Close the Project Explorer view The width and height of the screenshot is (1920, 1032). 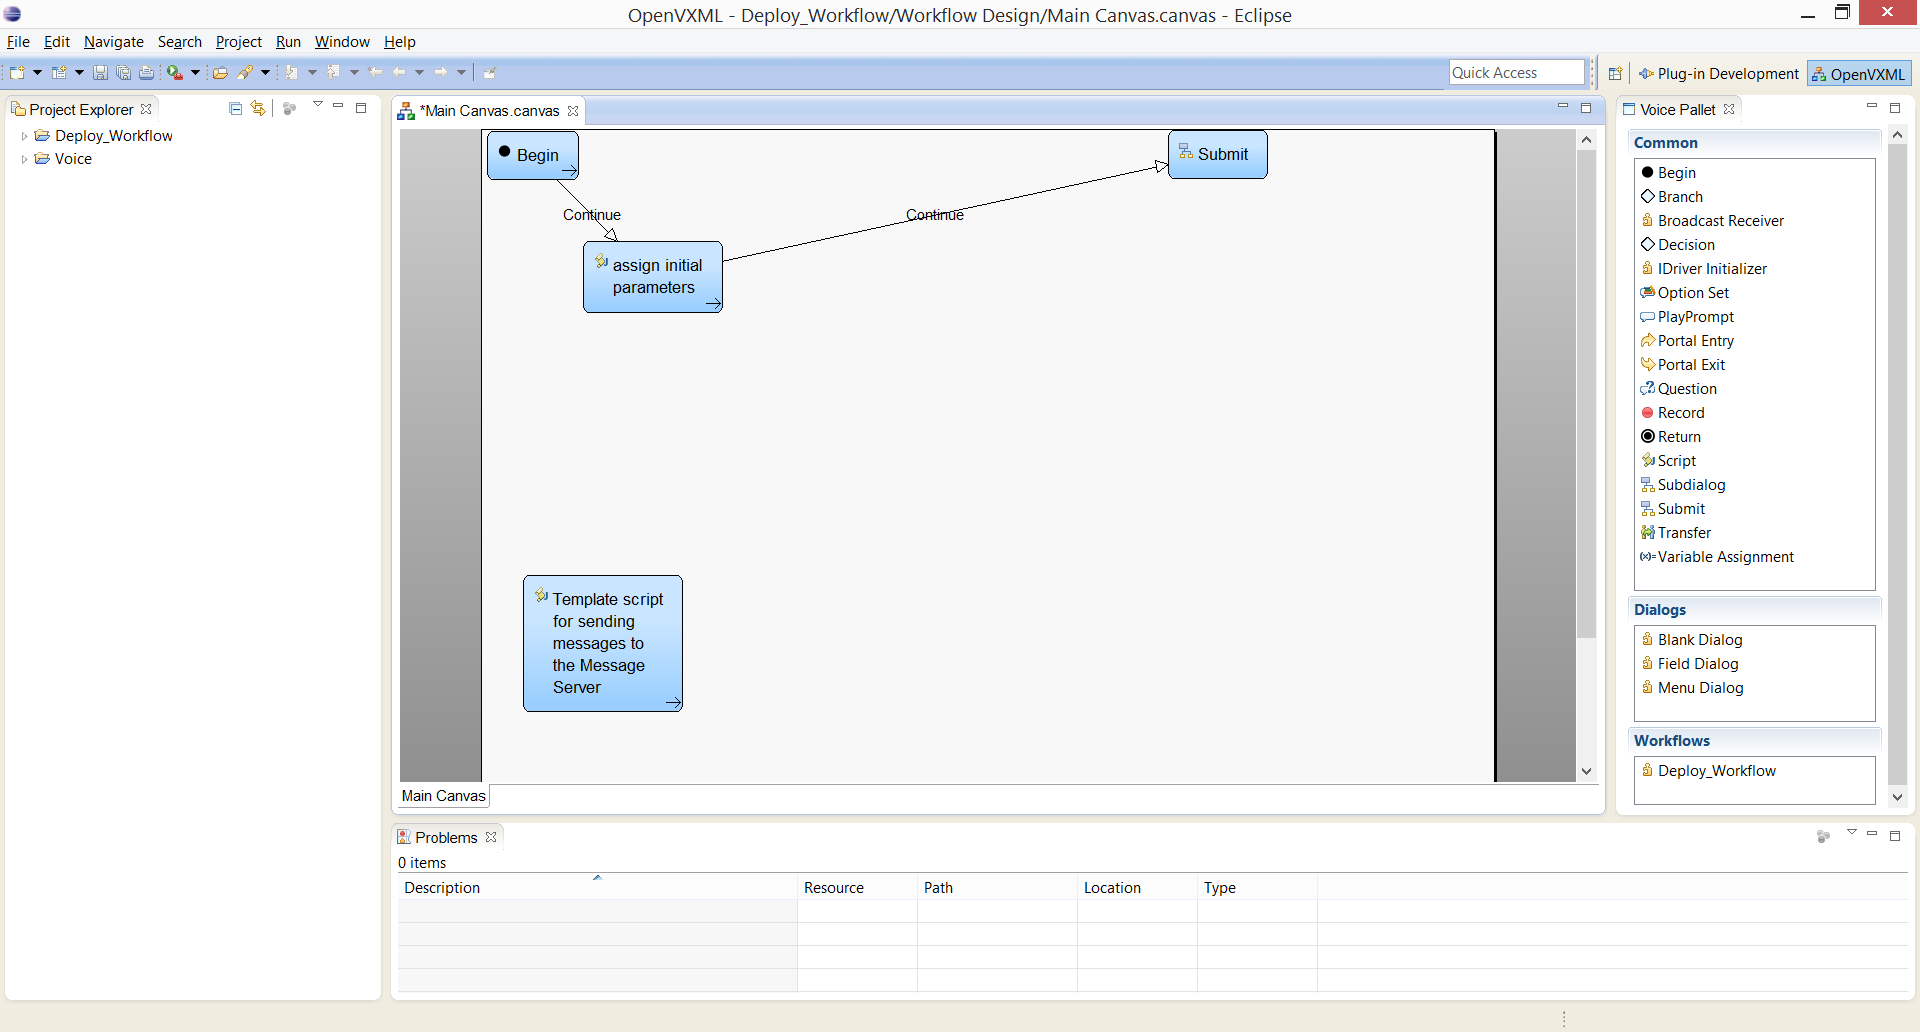tap(147, 109)
